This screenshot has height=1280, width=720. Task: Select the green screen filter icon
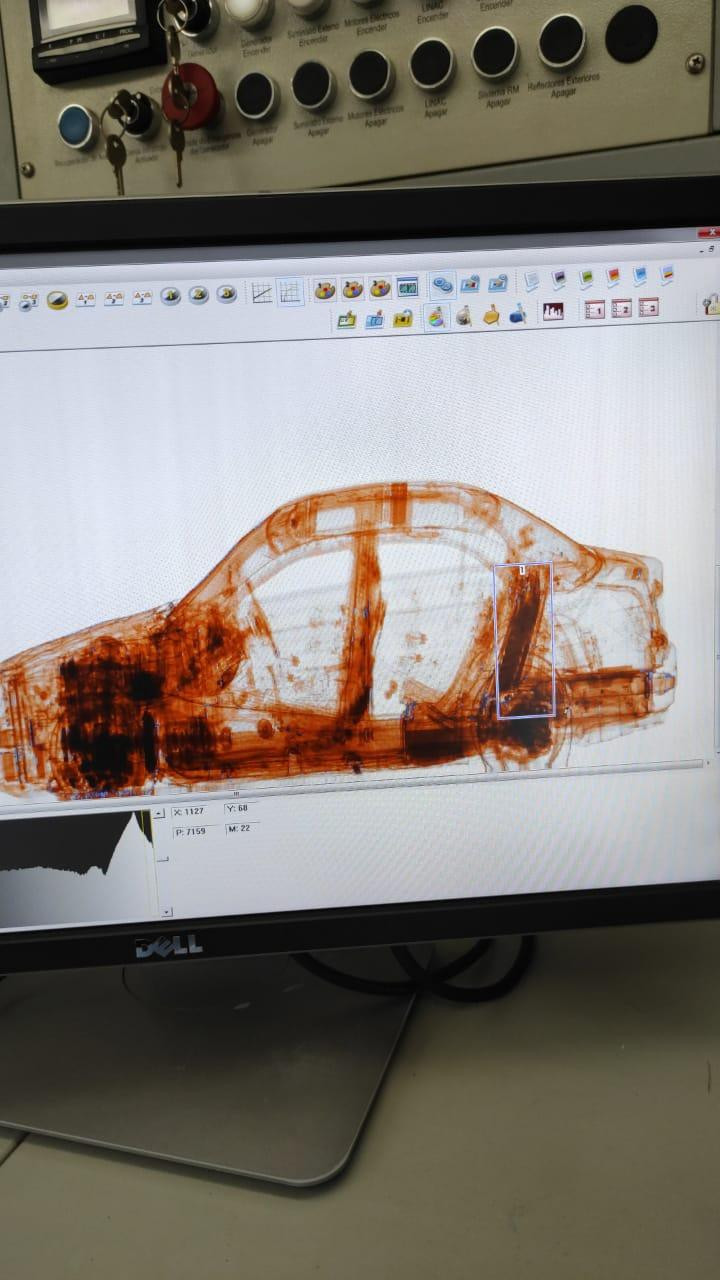[x=586, y=278]
